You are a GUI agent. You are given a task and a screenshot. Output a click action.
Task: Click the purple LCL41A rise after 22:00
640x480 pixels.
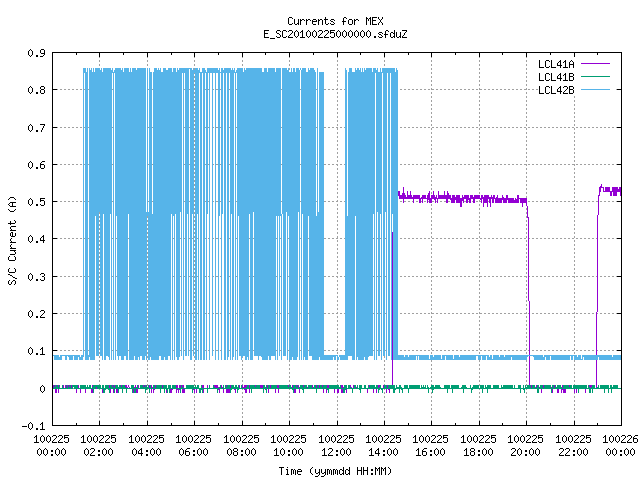coord(598,286)
